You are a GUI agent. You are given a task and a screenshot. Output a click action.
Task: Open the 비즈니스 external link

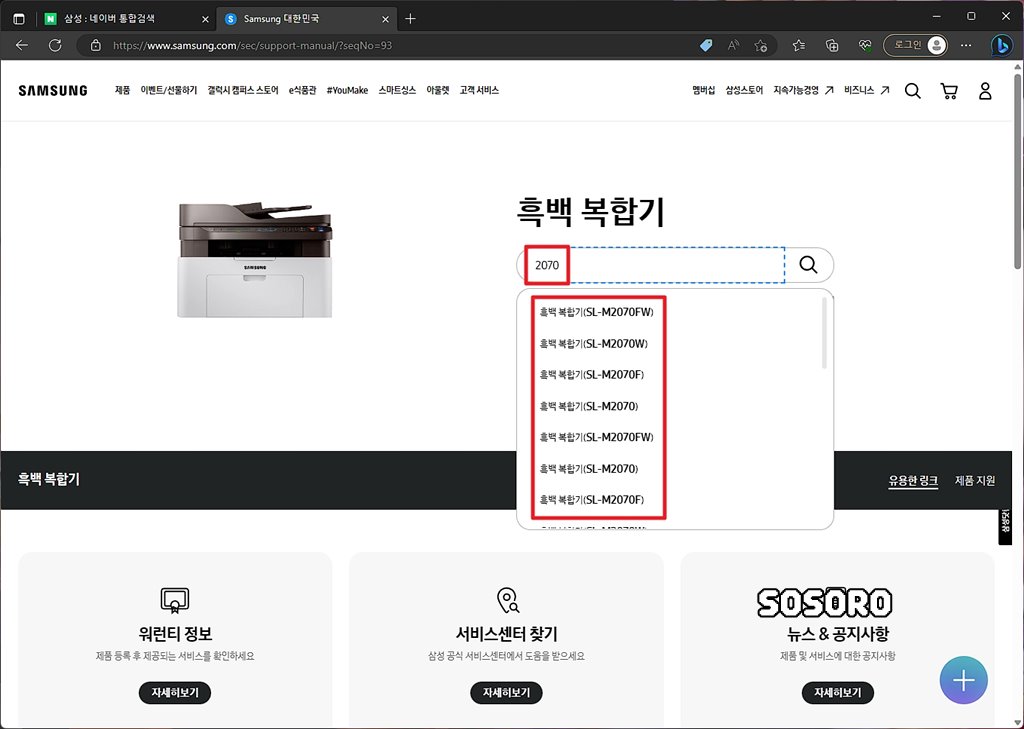tap(867, 90)
